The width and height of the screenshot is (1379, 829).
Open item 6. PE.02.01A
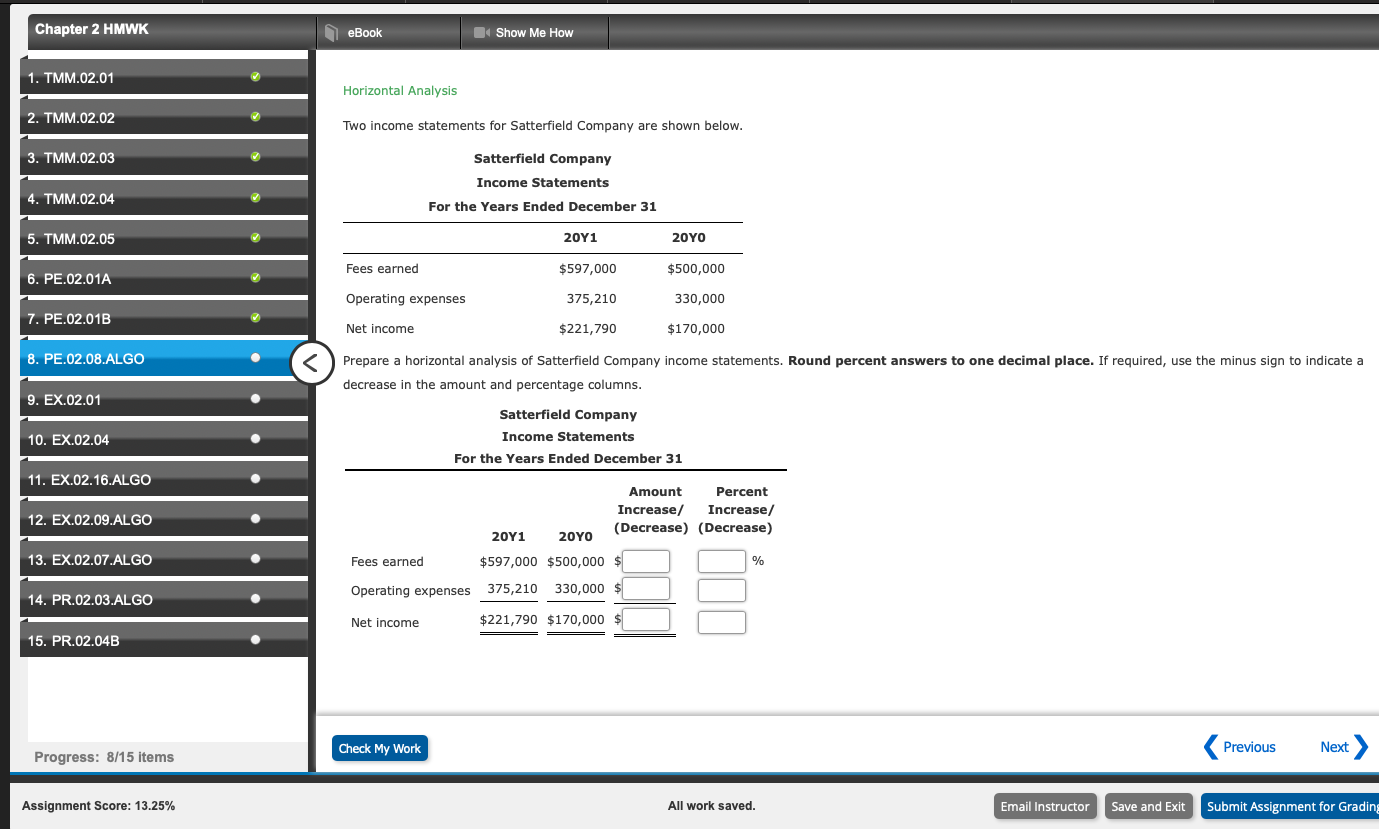164,278
